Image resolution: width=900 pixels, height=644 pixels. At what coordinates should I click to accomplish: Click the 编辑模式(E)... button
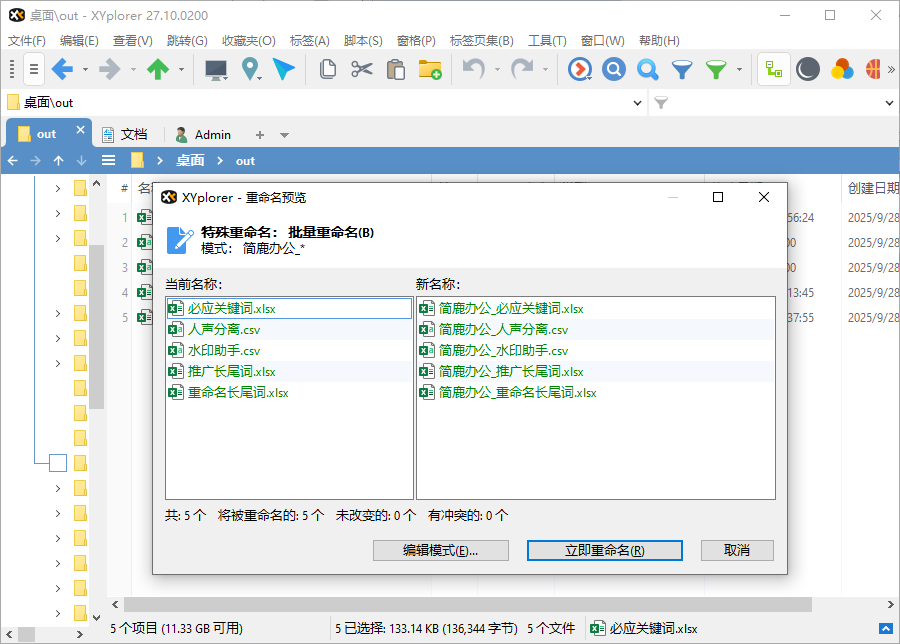440,550
